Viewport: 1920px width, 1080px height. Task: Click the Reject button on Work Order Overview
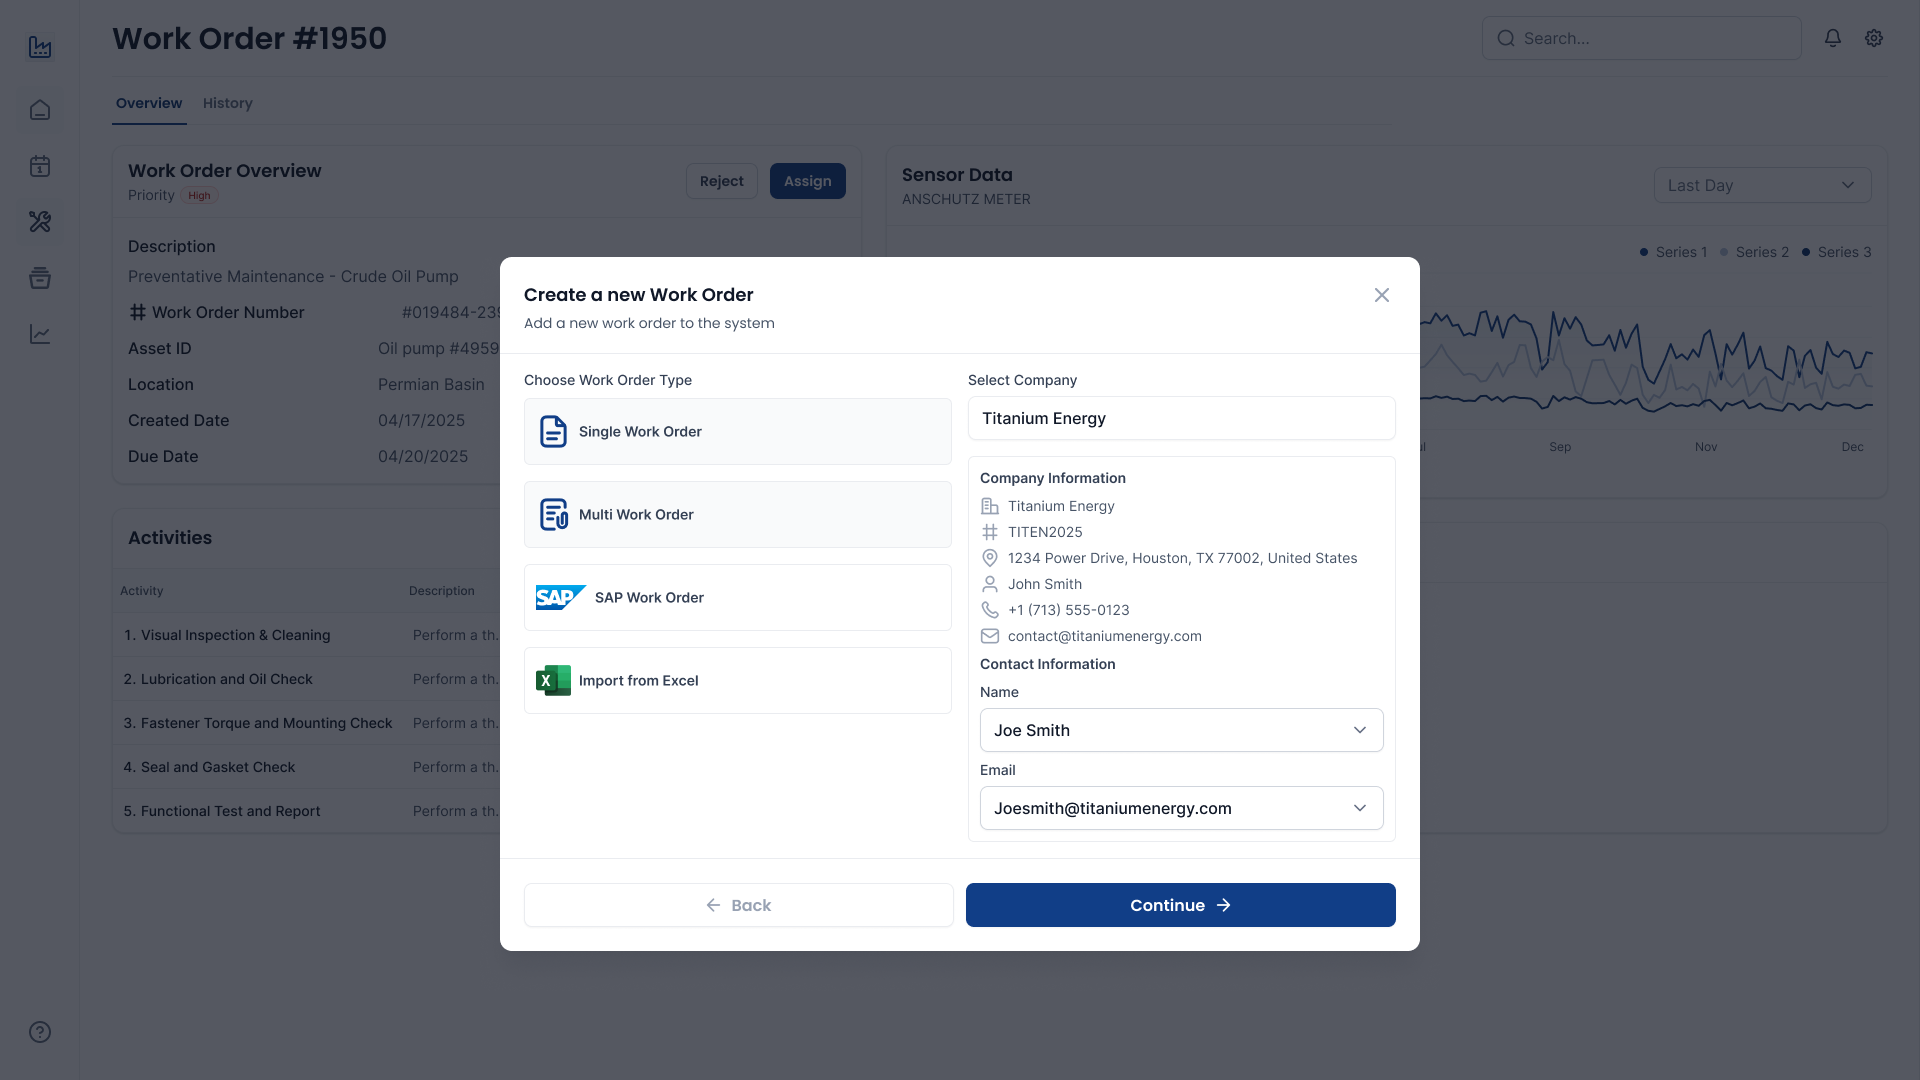[721, 181]
